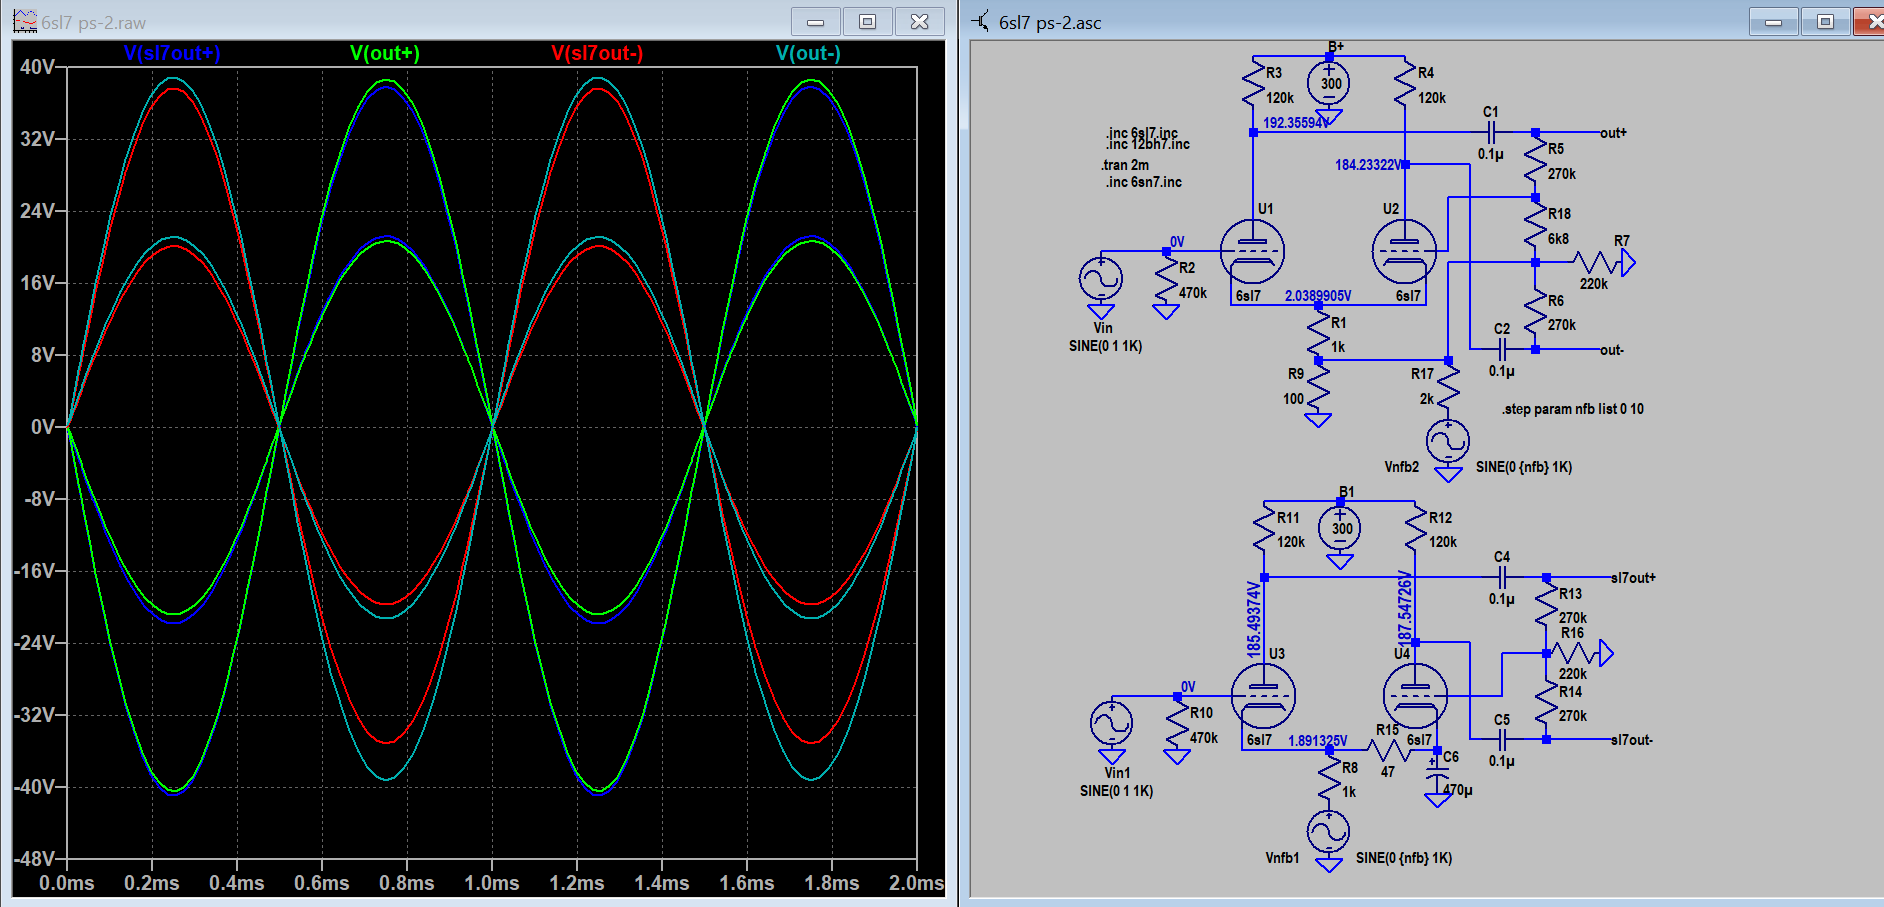Select the V(sl7out-) trace label
1884x907 pixels.
point(597,53)
